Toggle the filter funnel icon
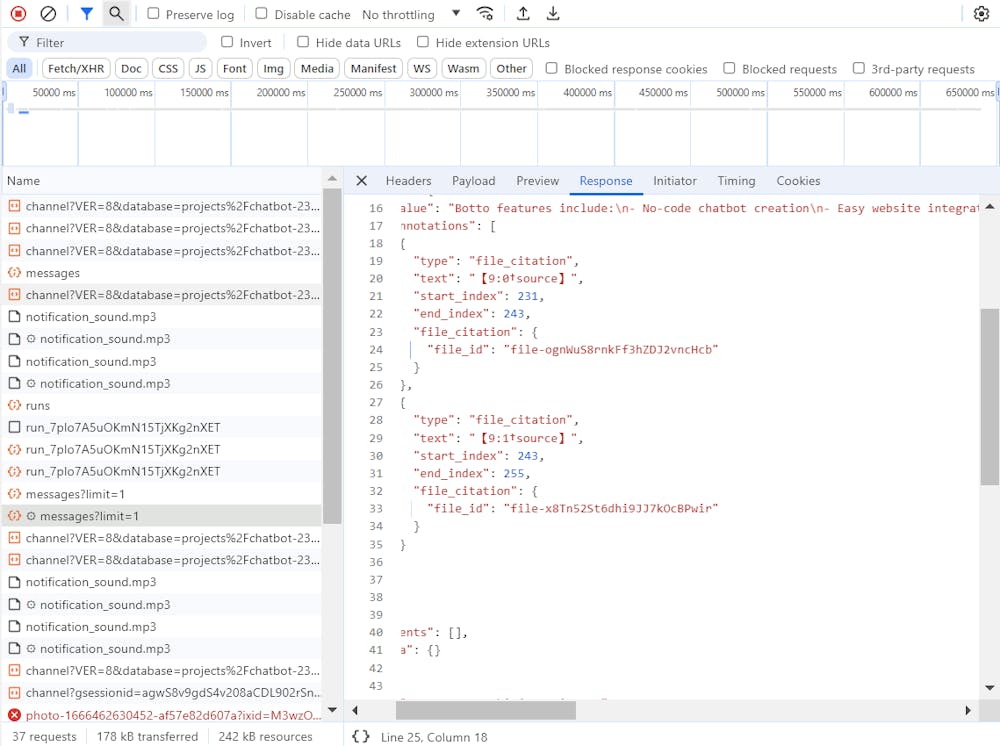Image resolution: width=1000 pixels, height=746 pixels. point(87,14)
